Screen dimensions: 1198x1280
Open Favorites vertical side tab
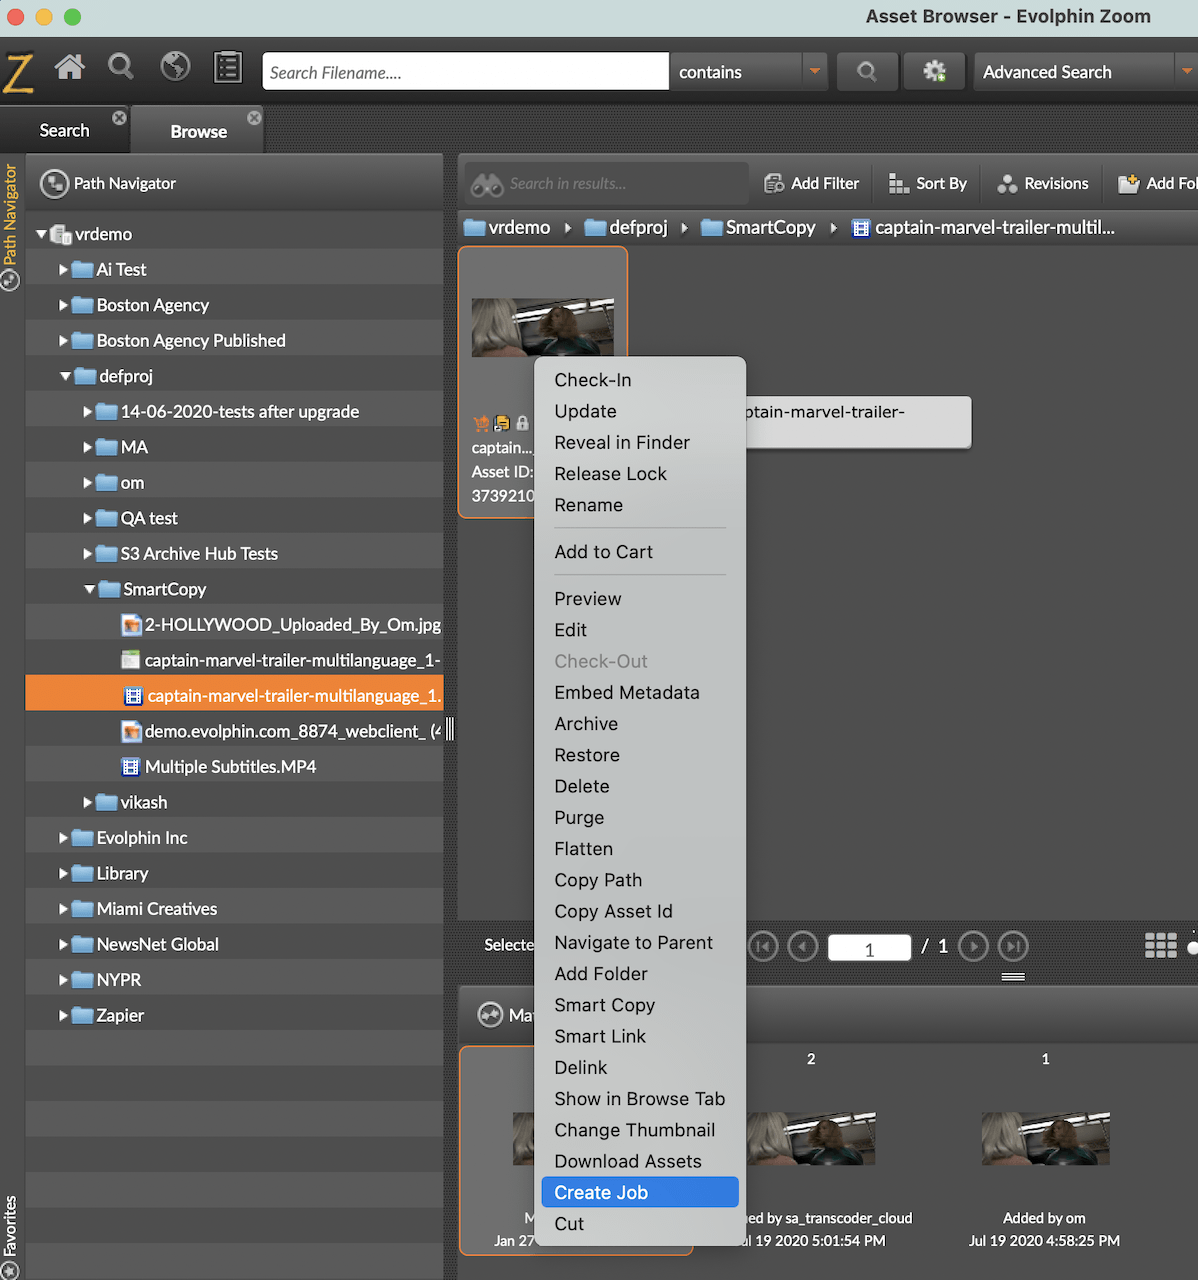(x=10, y=1236)
